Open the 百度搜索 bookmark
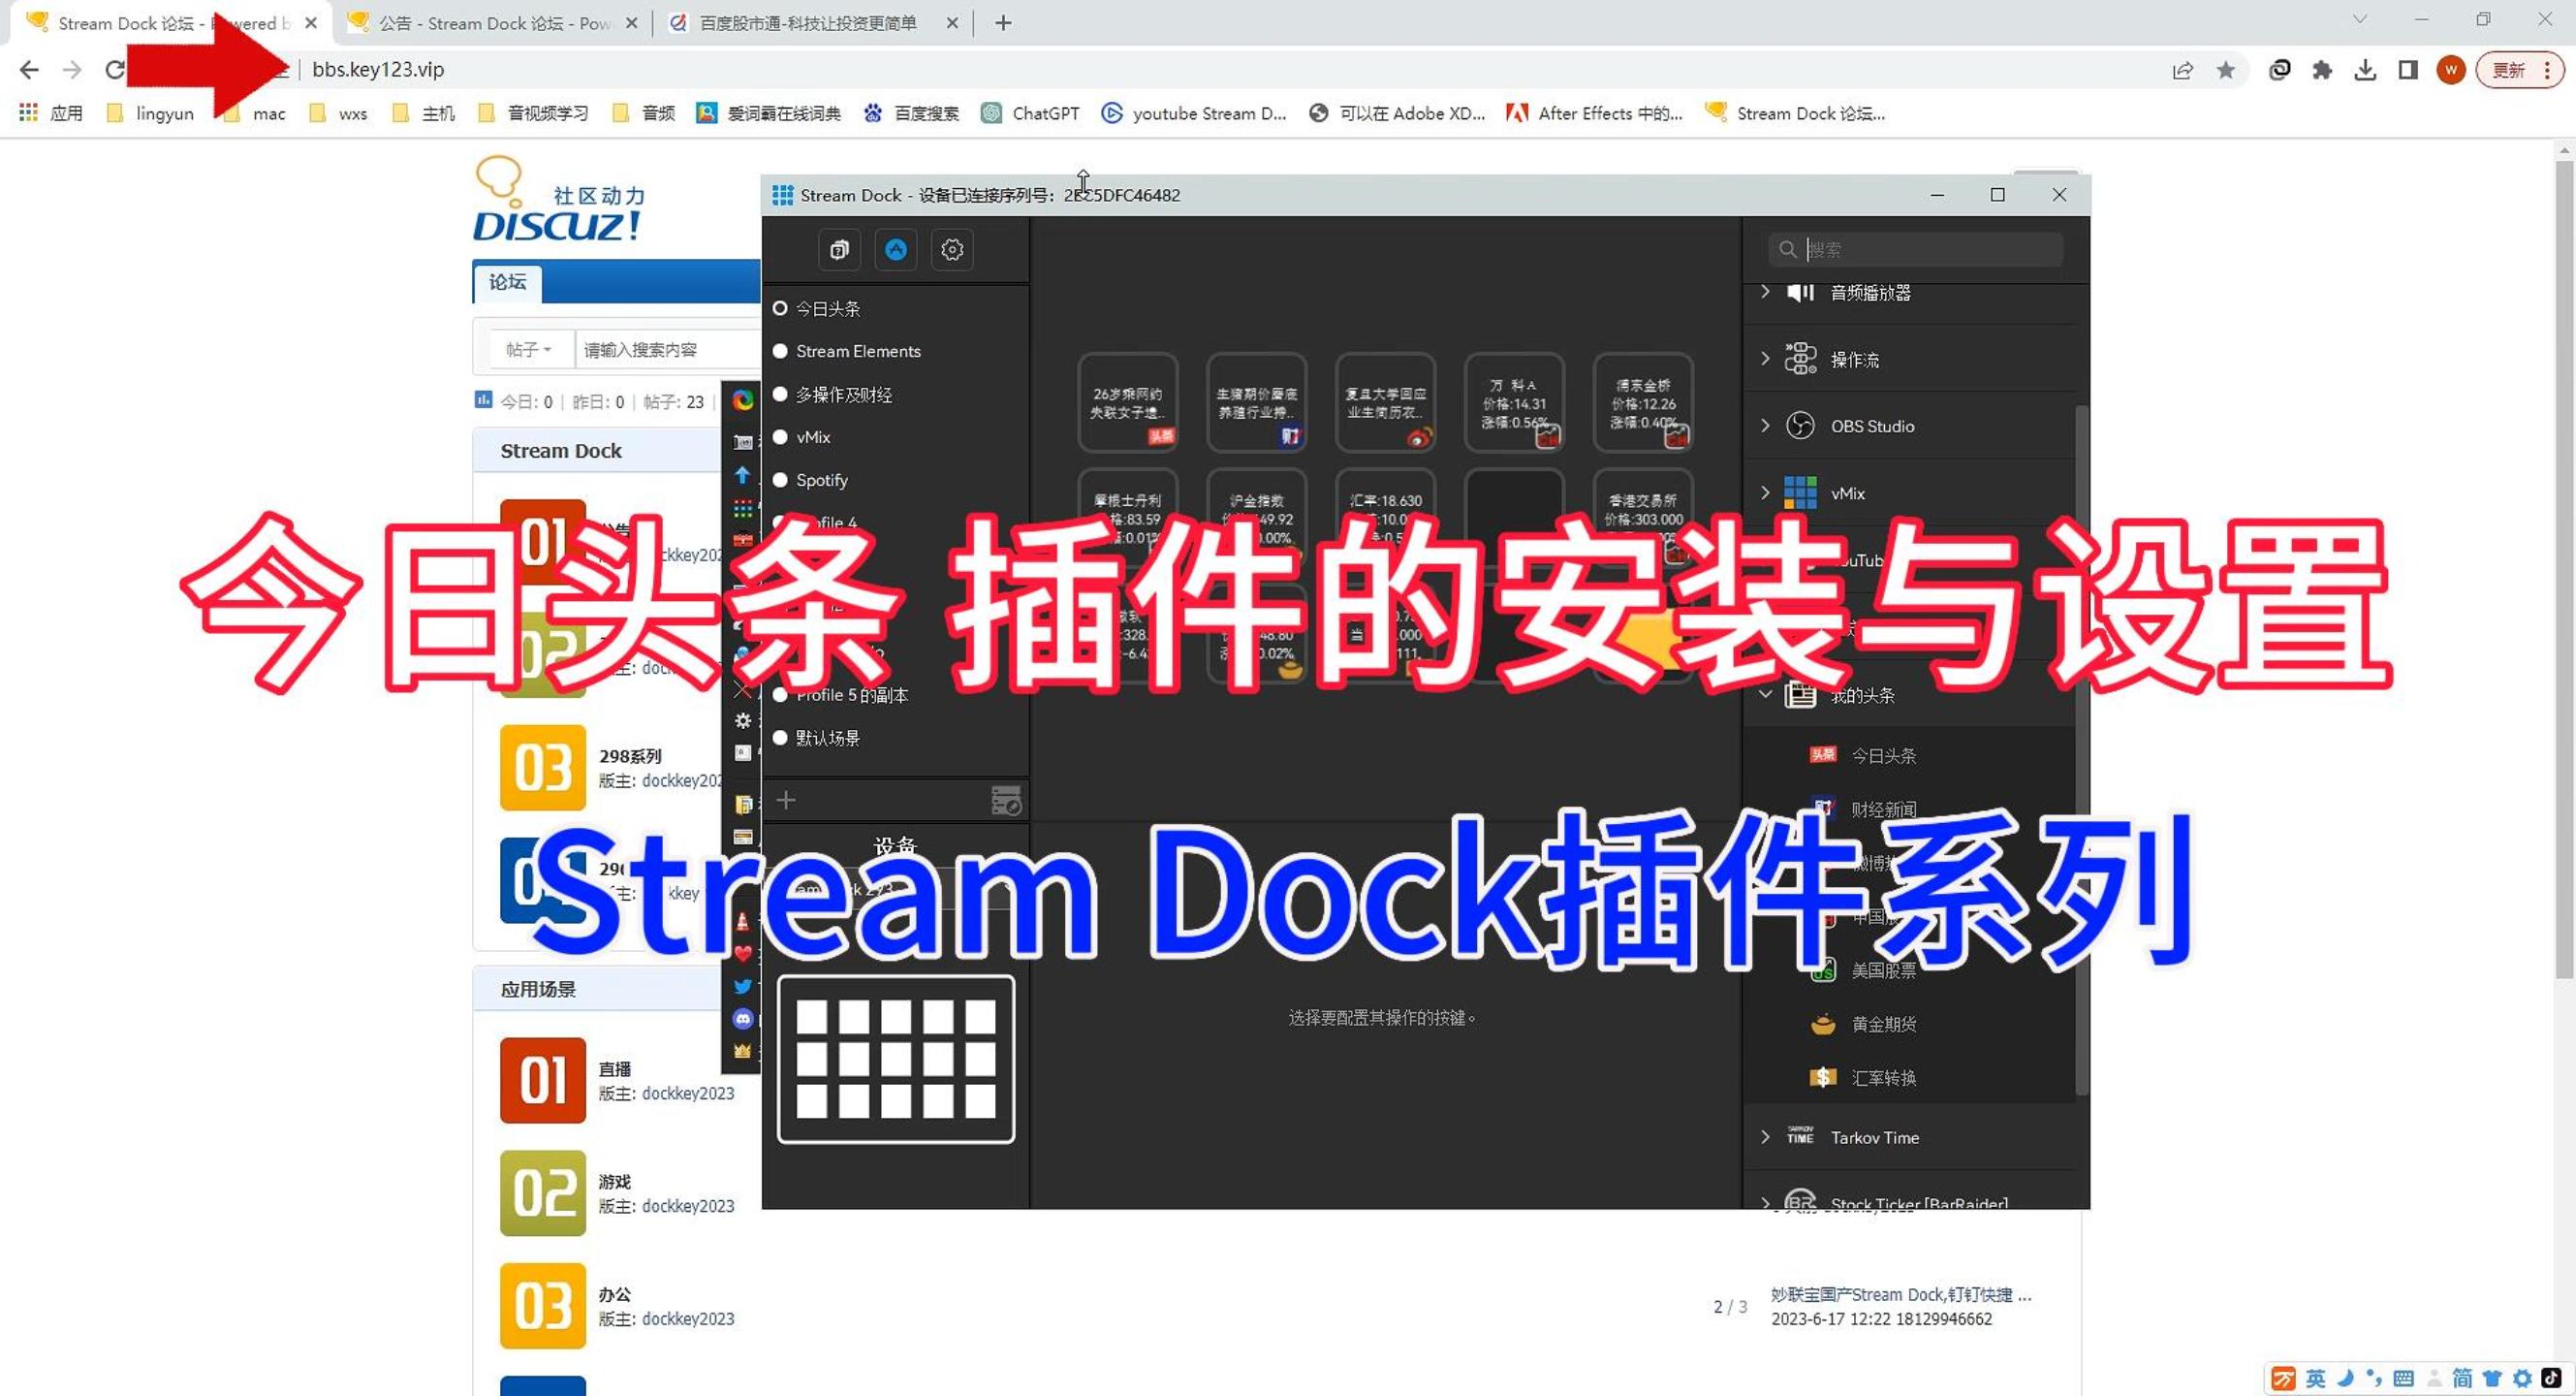The height and width of the screenshot is (1396, 2576). click(x=911, y=113)
